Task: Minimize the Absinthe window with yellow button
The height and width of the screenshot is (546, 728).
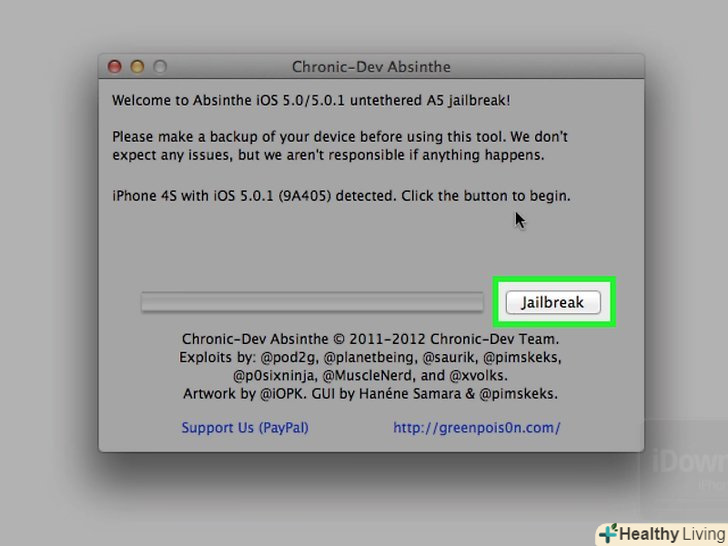Action: [x=137, y=66]
